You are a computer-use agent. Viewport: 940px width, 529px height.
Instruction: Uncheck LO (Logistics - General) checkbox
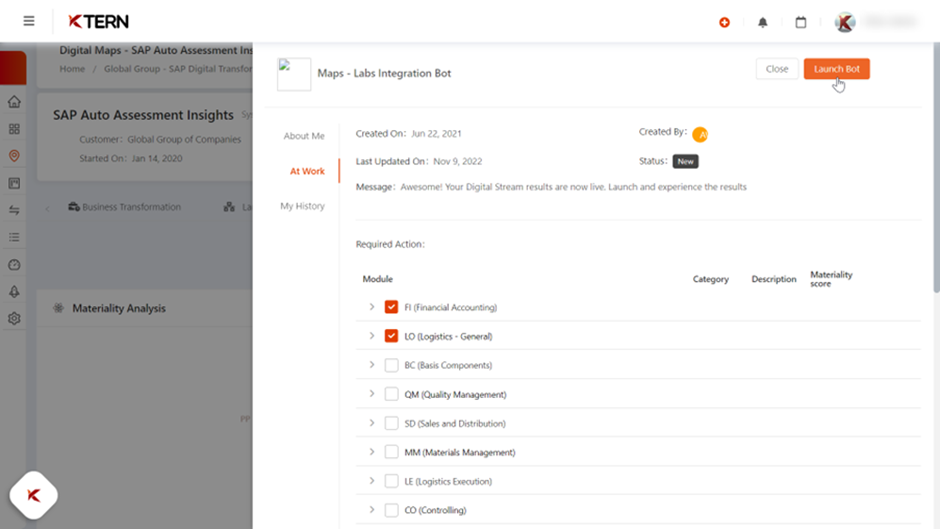tap(391, 336)
